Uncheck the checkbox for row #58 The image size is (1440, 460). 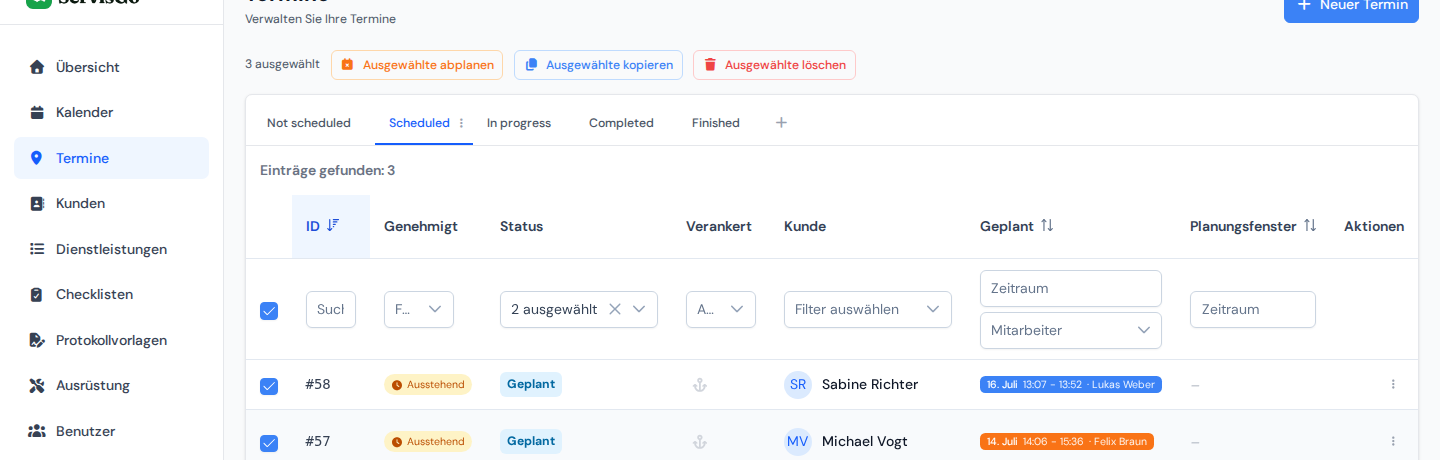[269, 386]
